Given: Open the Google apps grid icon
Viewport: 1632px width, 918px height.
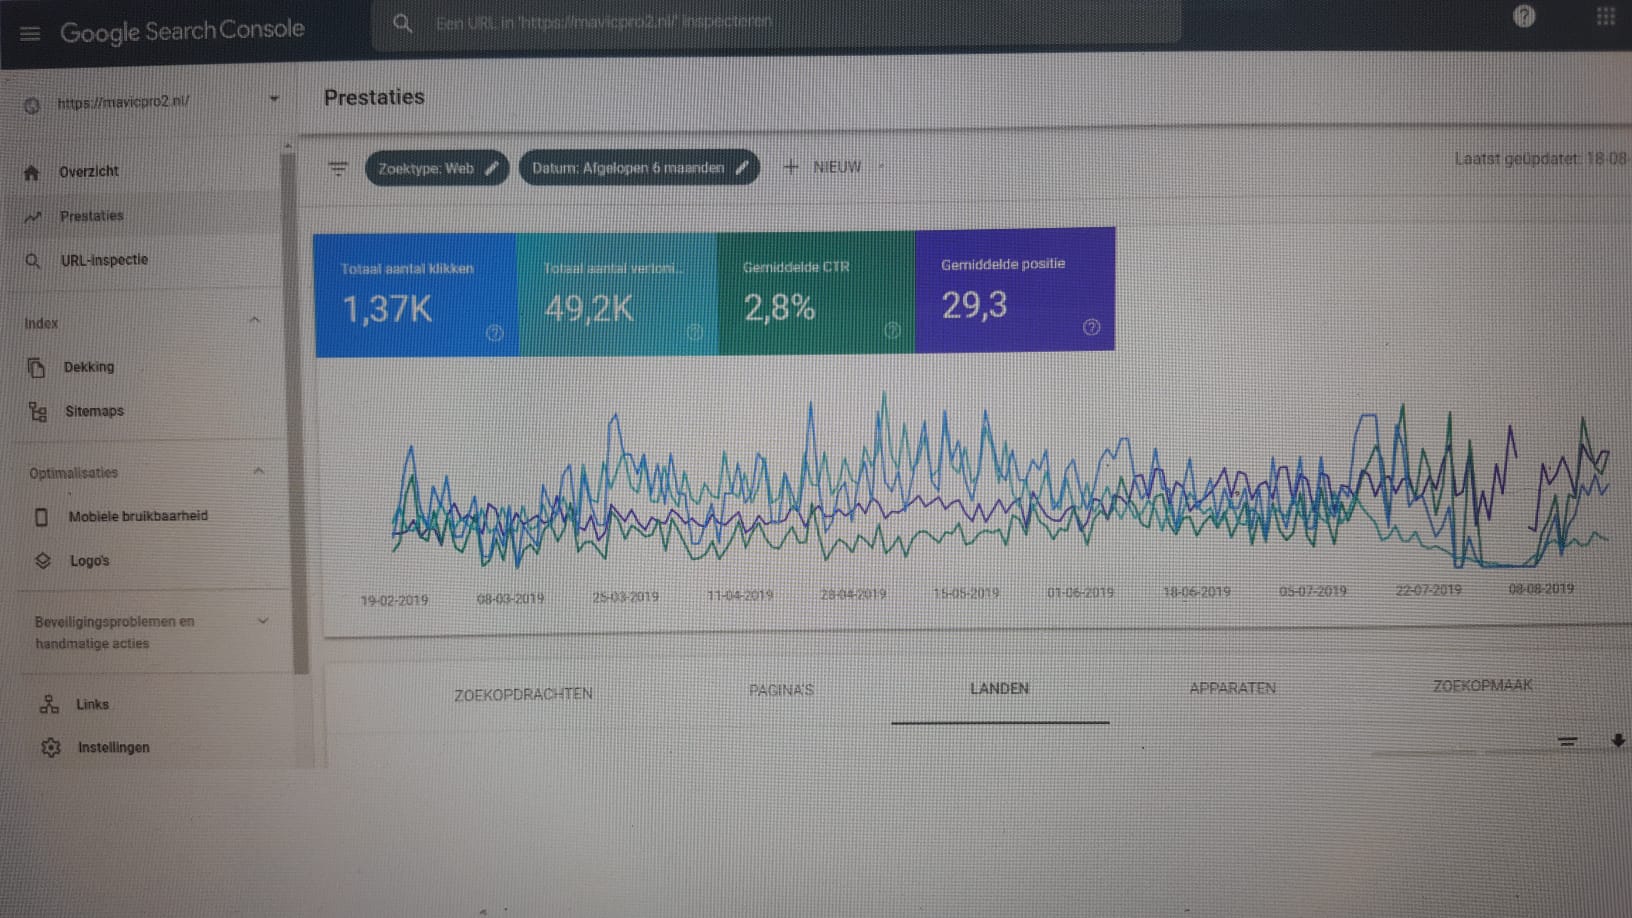Looking at the screenshot, I should coord(1606,16).
